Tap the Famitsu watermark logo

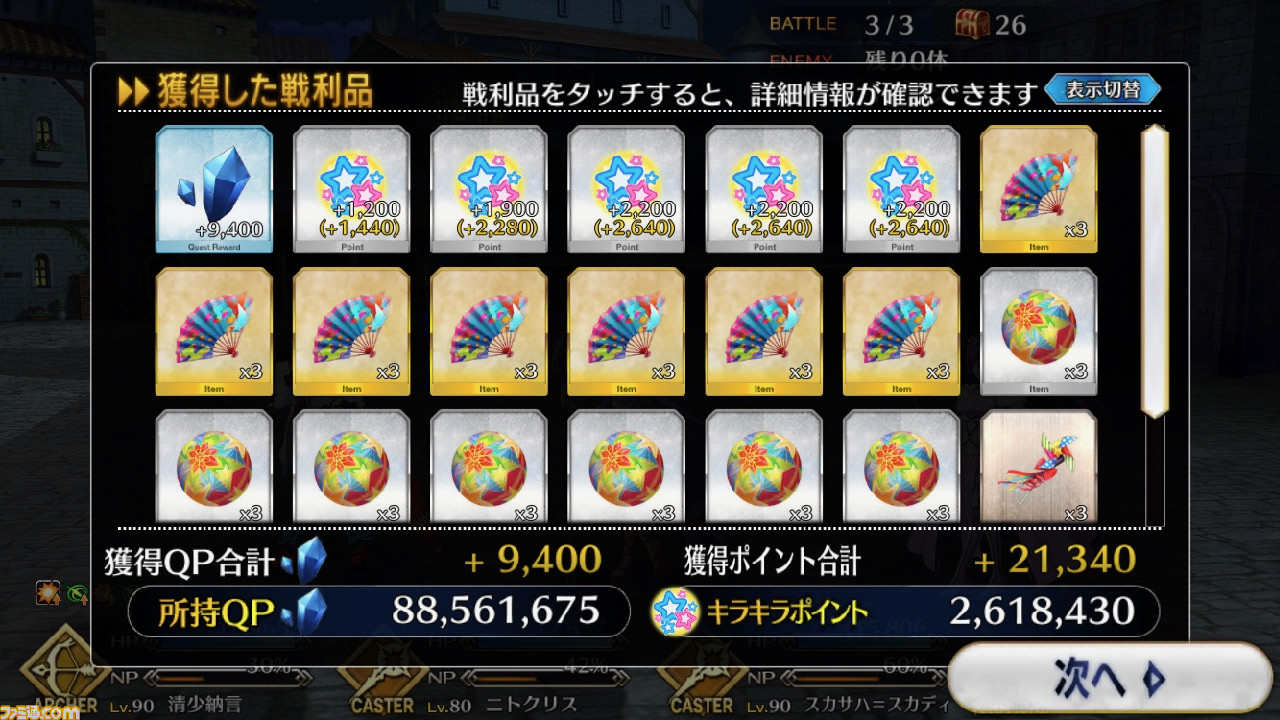[x=41, y=710]
